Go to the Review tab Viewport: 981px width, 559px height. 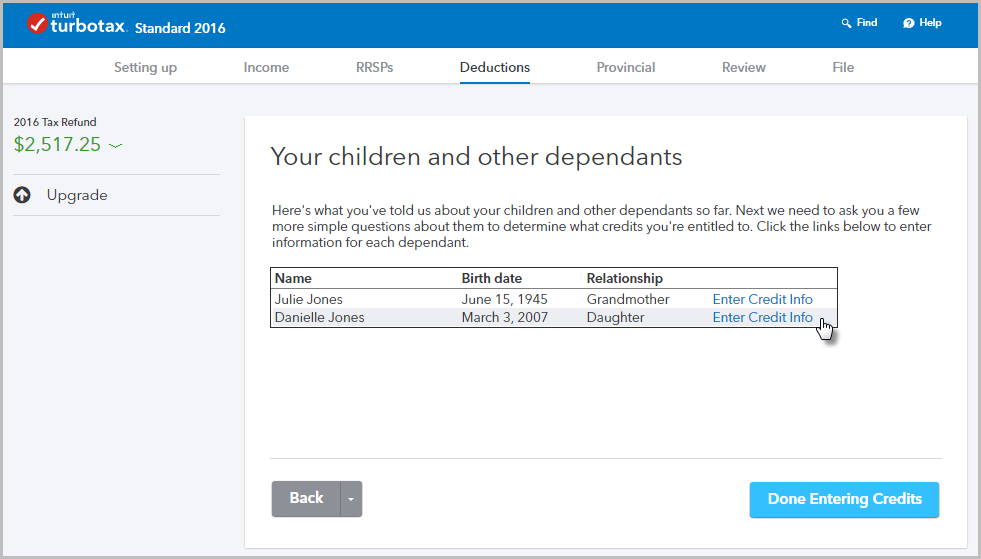[x=743, y=67]
